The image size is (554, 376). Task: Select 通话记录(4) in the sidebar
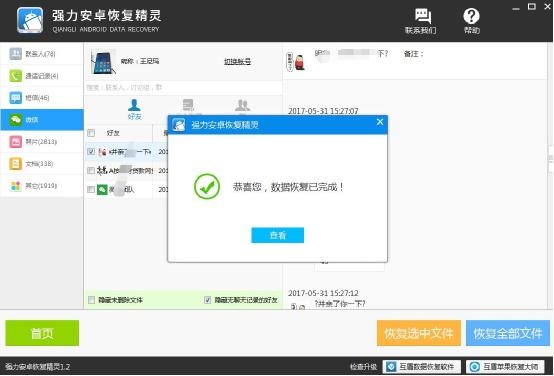click(42, 76)
